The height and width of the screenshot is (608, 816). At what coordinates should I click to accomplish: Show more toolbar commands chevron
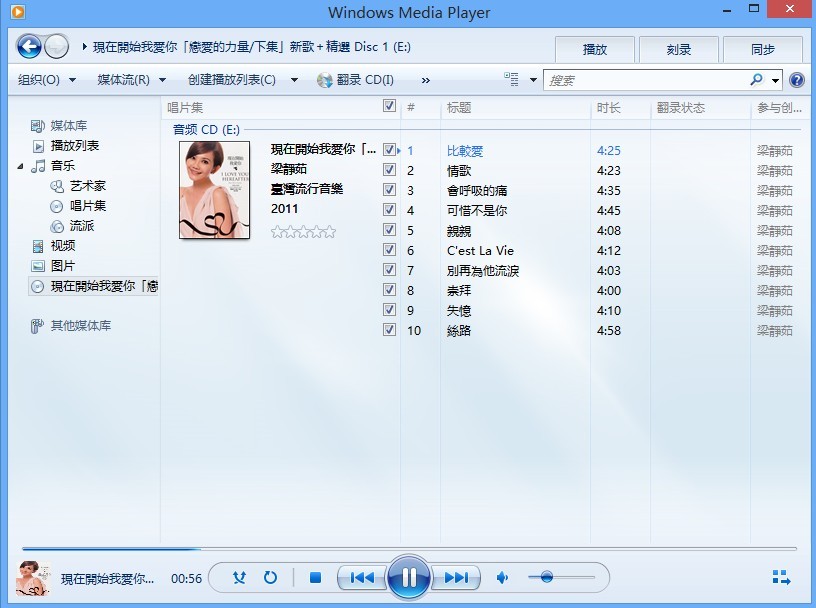(426, 81)
